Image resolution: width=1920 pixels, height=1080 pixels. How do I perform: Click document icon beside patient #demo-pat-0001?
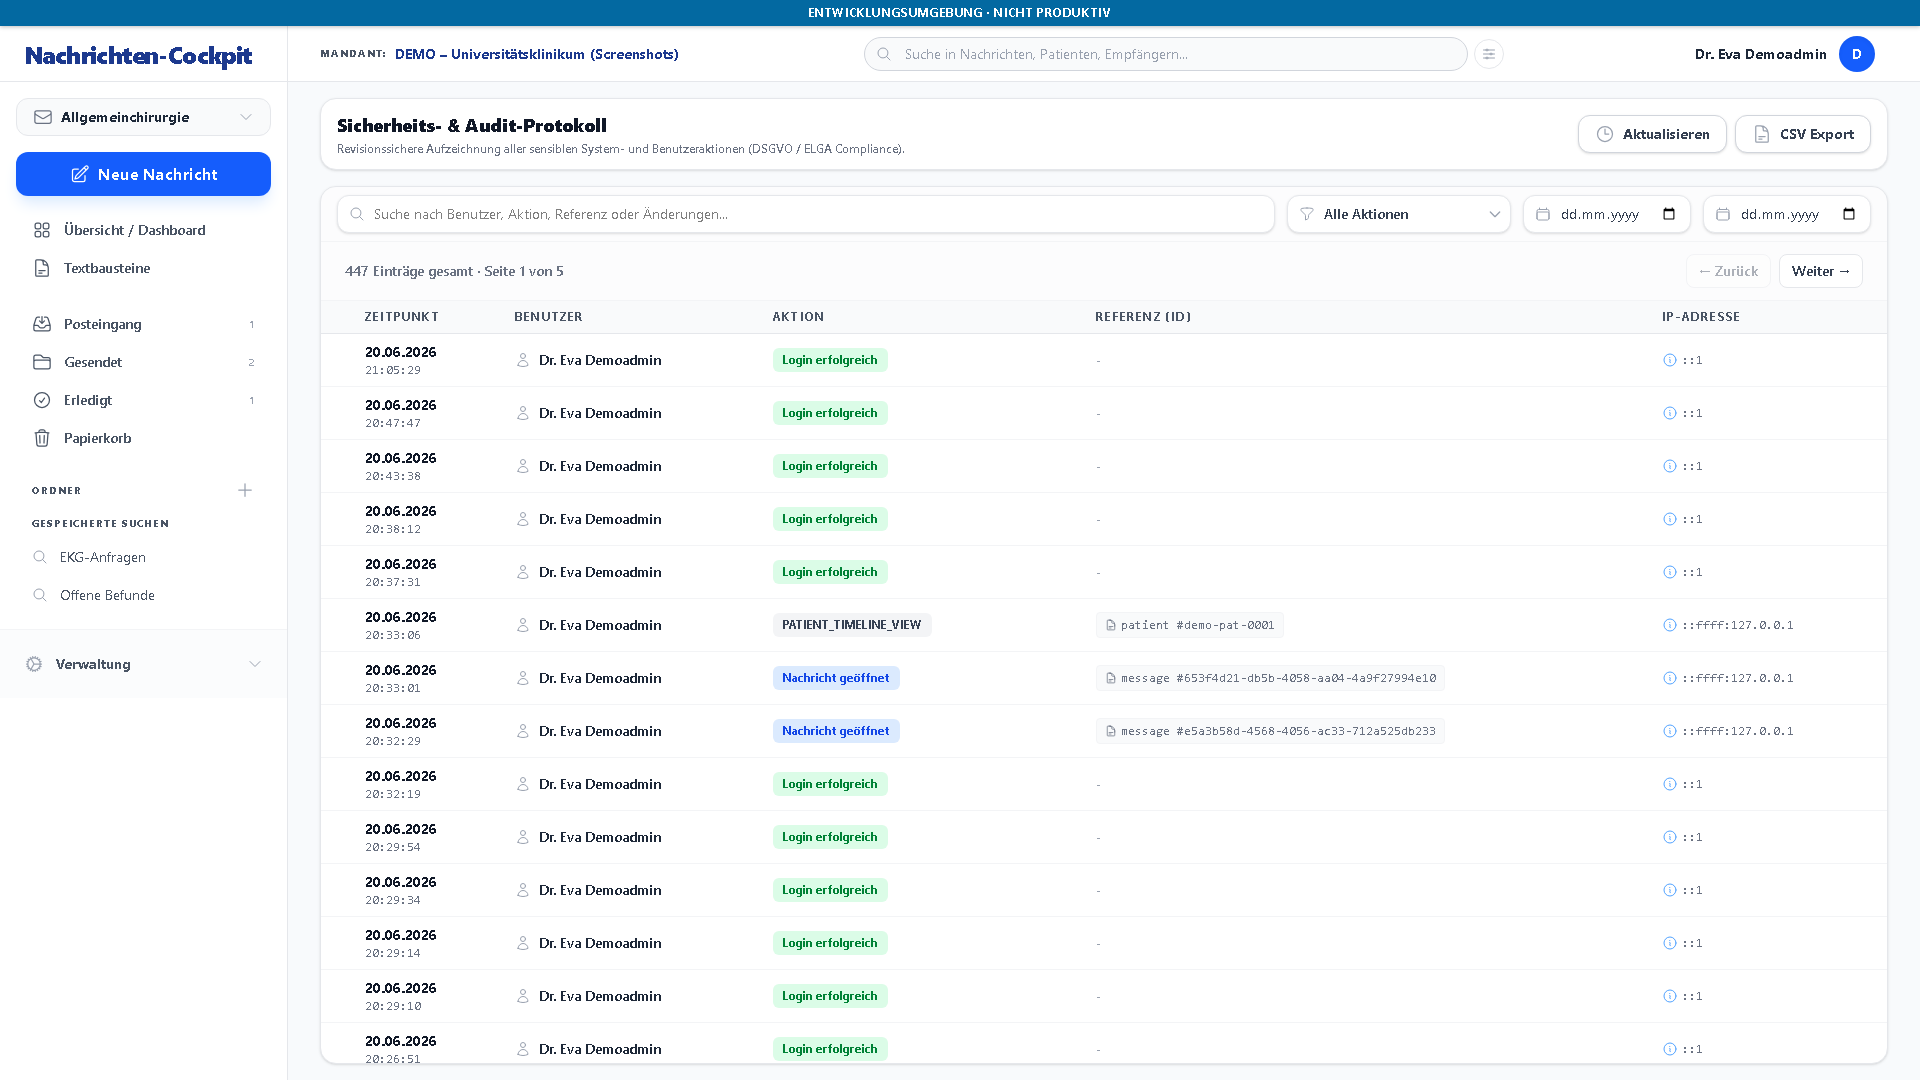1110,625
